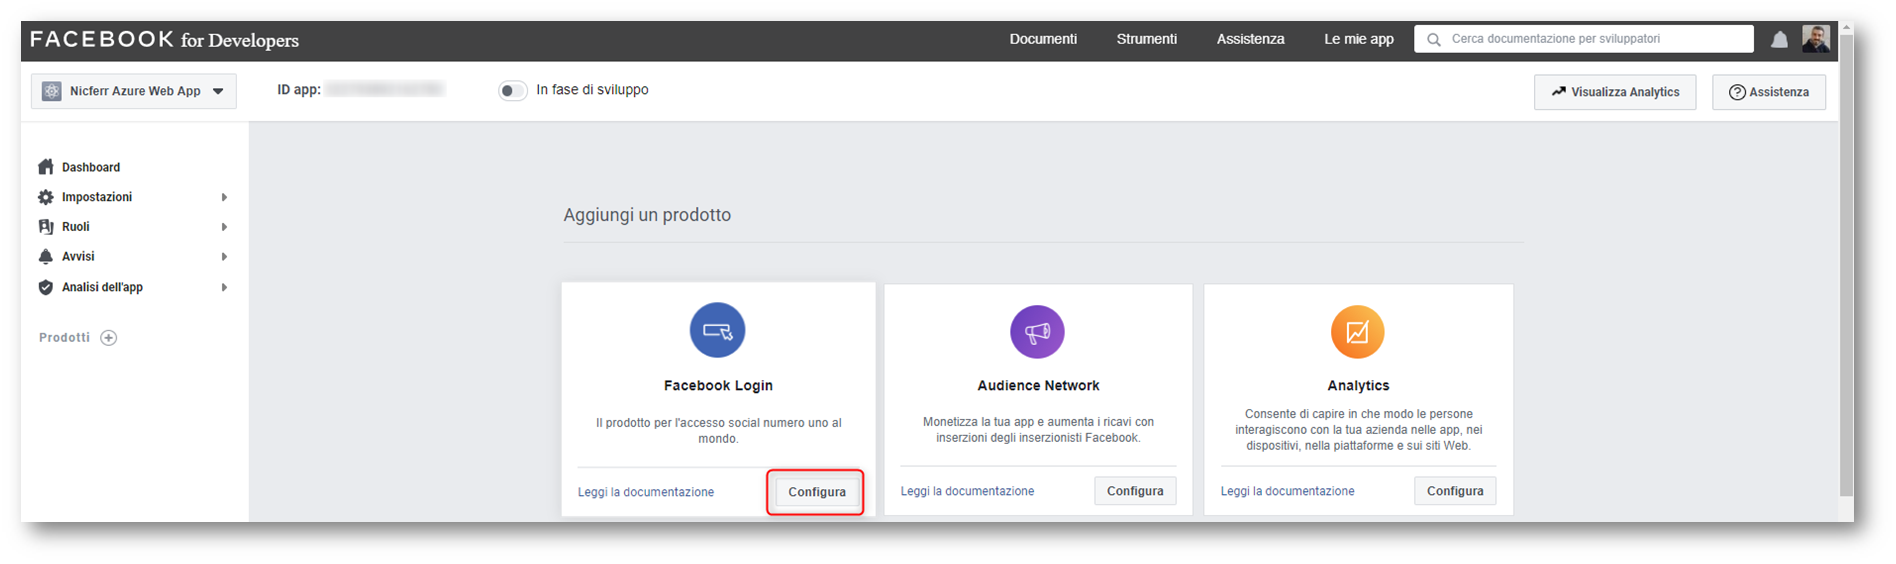Click the Avvisi bell icon in sidebar
1896x564 pixels.
click(x=46, y=257)
